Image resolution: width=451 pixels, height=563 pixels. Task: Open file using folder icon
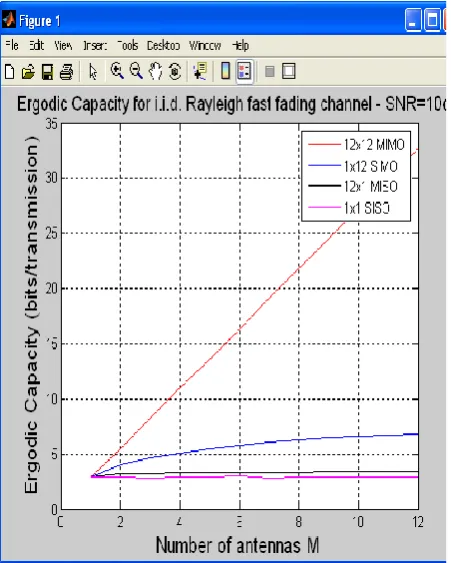coord(28,72)
